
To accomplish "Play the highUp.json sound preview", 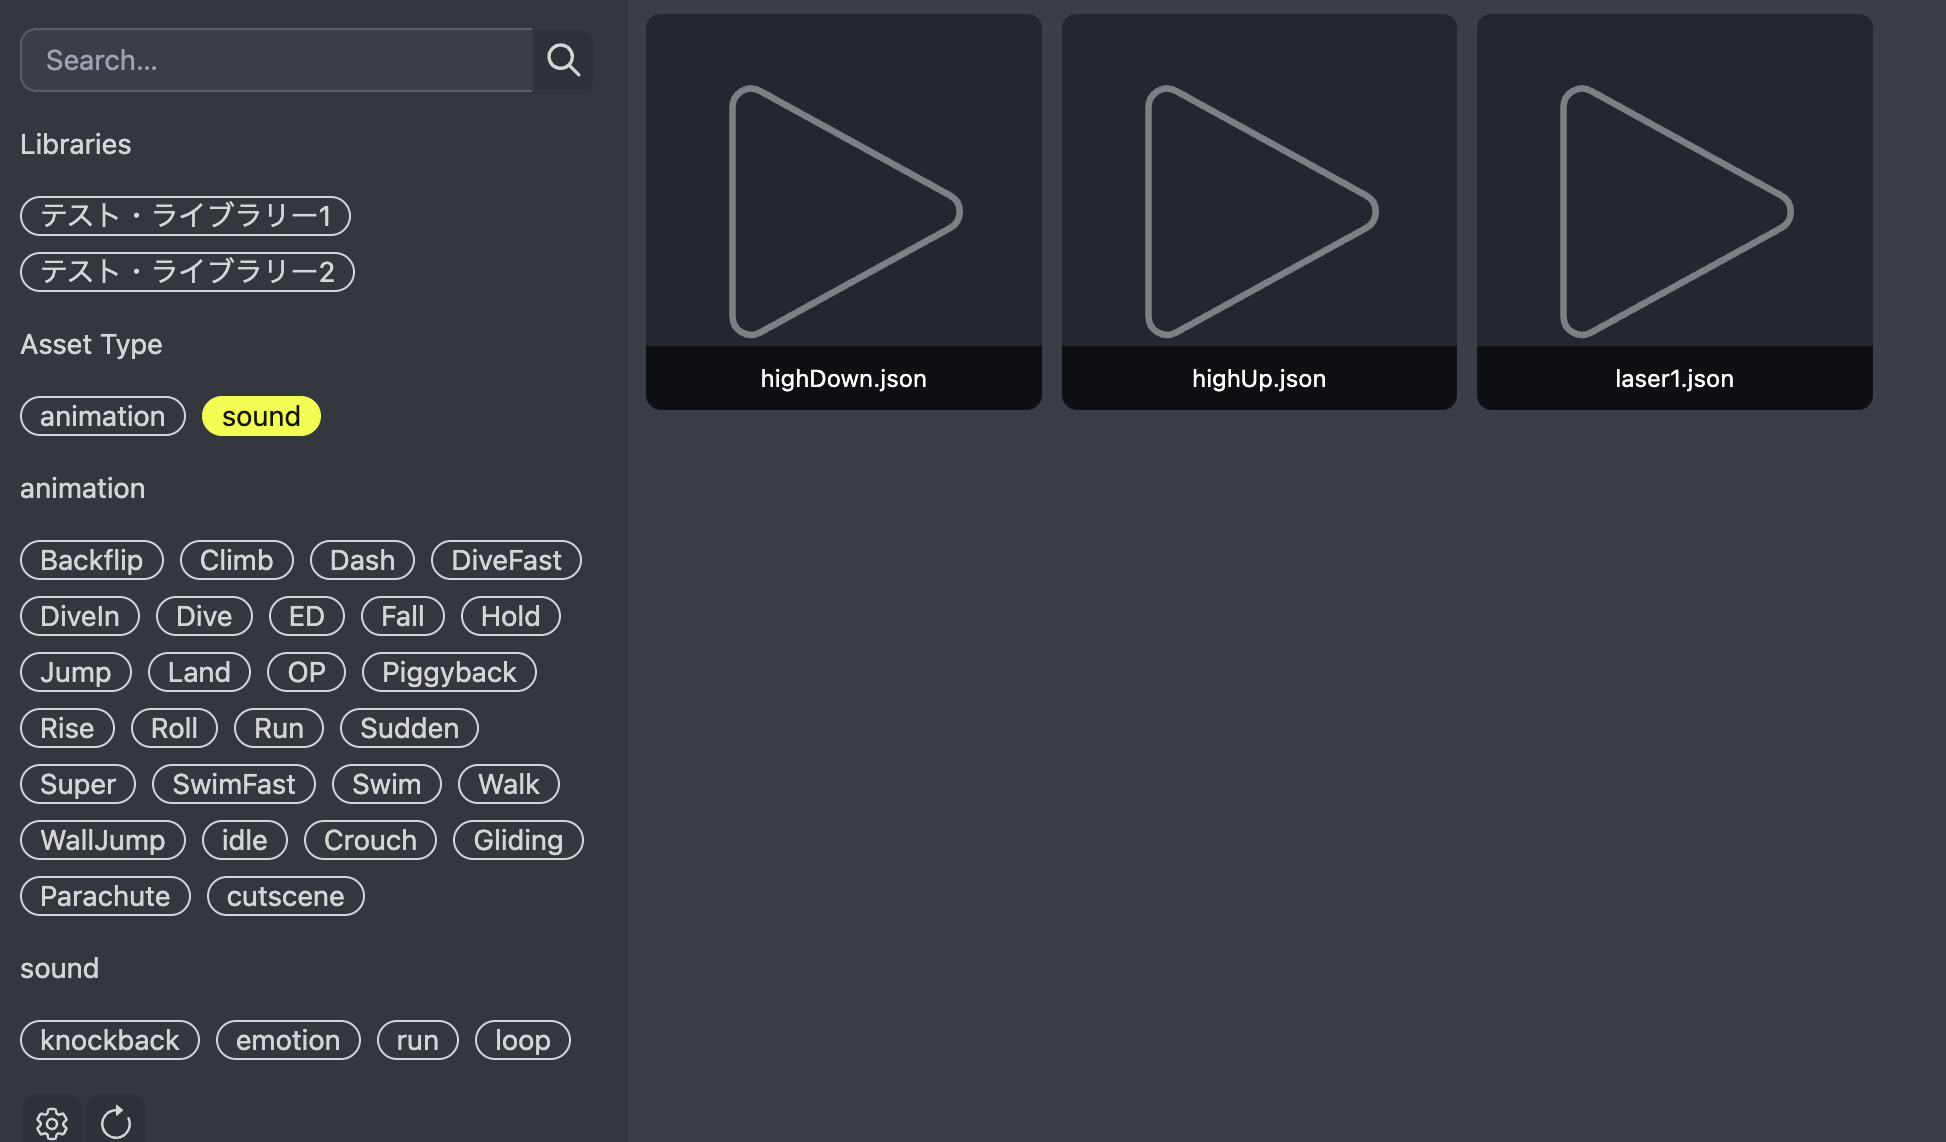I will 1259,211.
